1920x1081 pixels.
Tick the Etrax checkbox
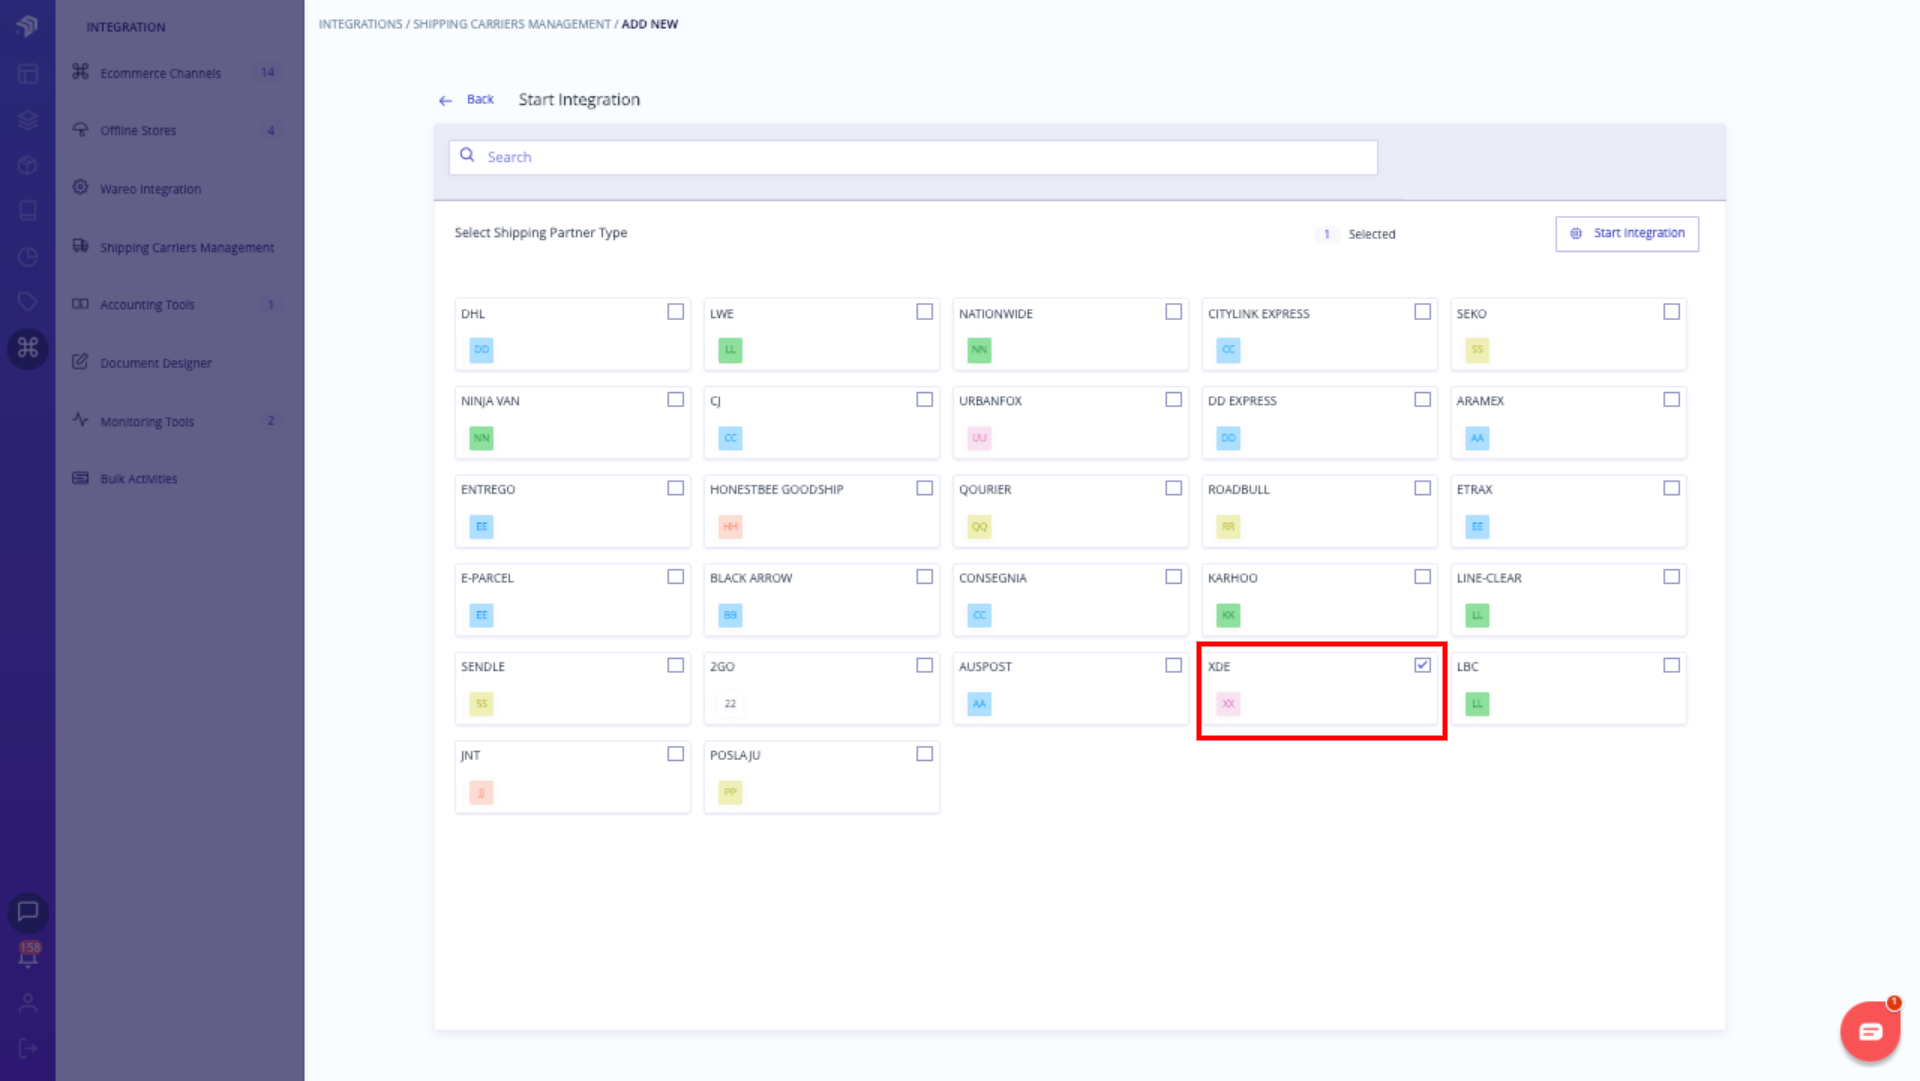[1671, 488]
